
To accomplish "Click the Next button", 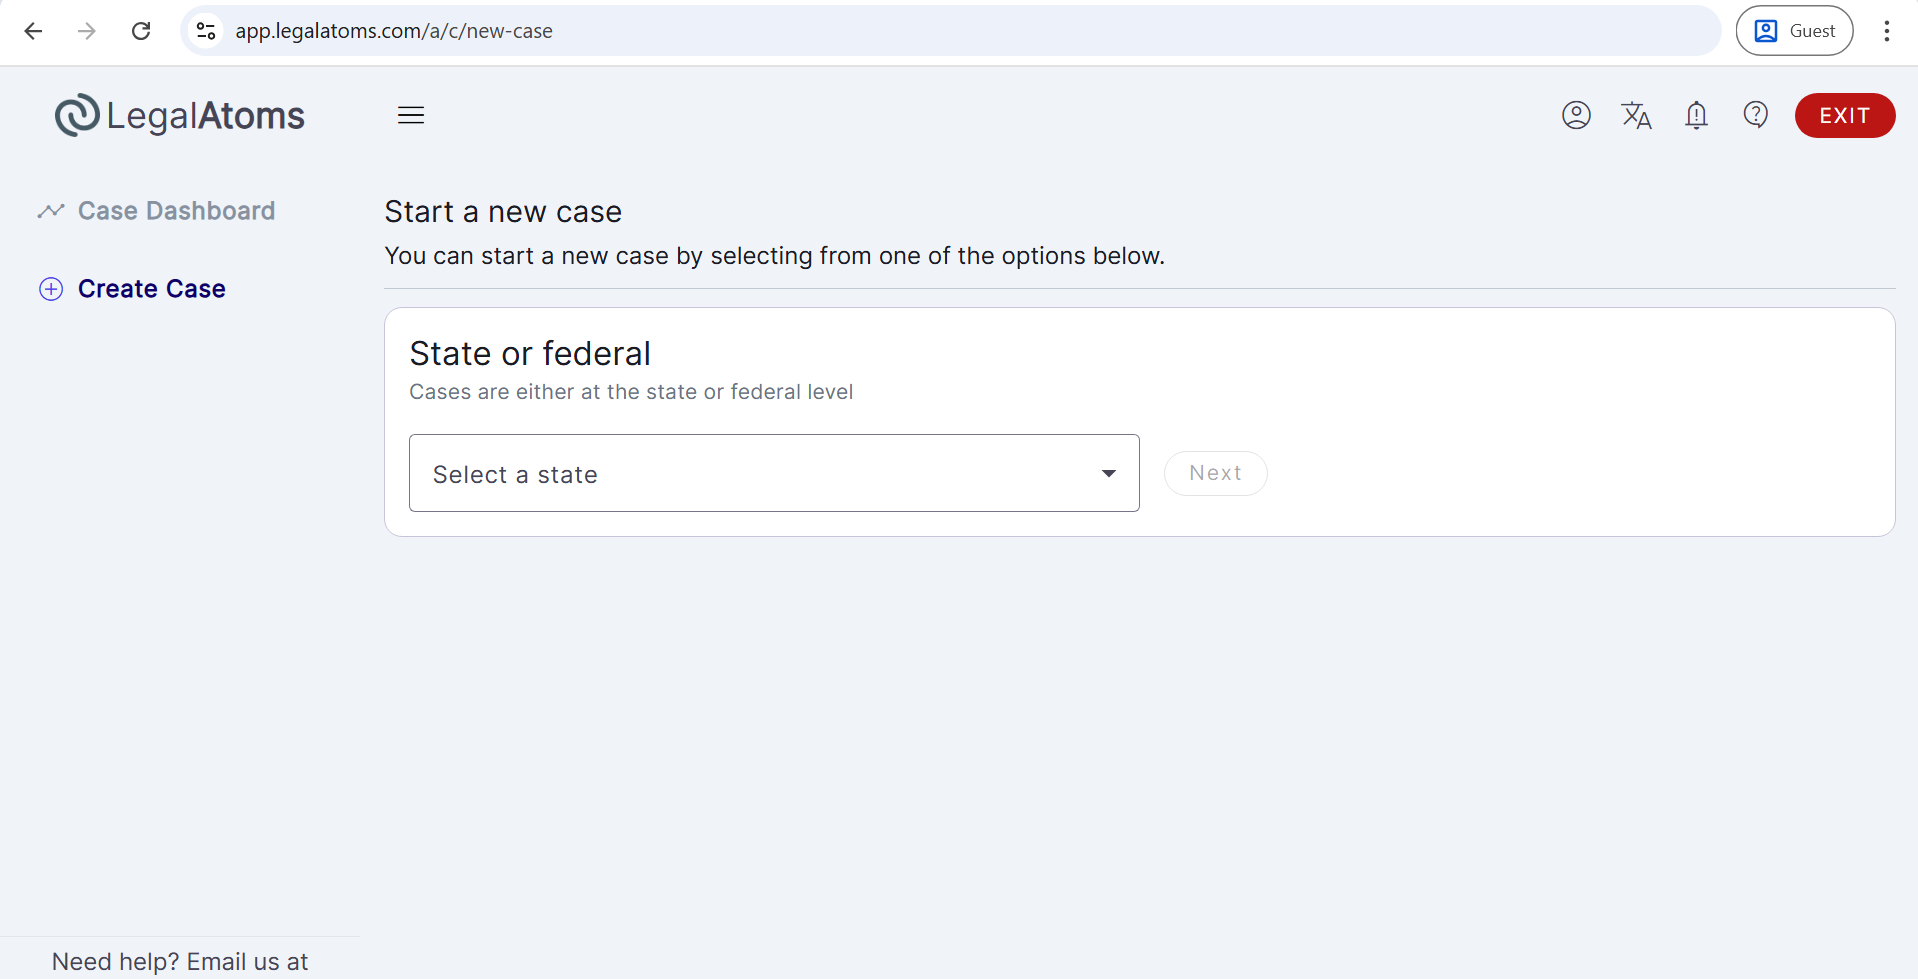I will (x=1215, y=473).
